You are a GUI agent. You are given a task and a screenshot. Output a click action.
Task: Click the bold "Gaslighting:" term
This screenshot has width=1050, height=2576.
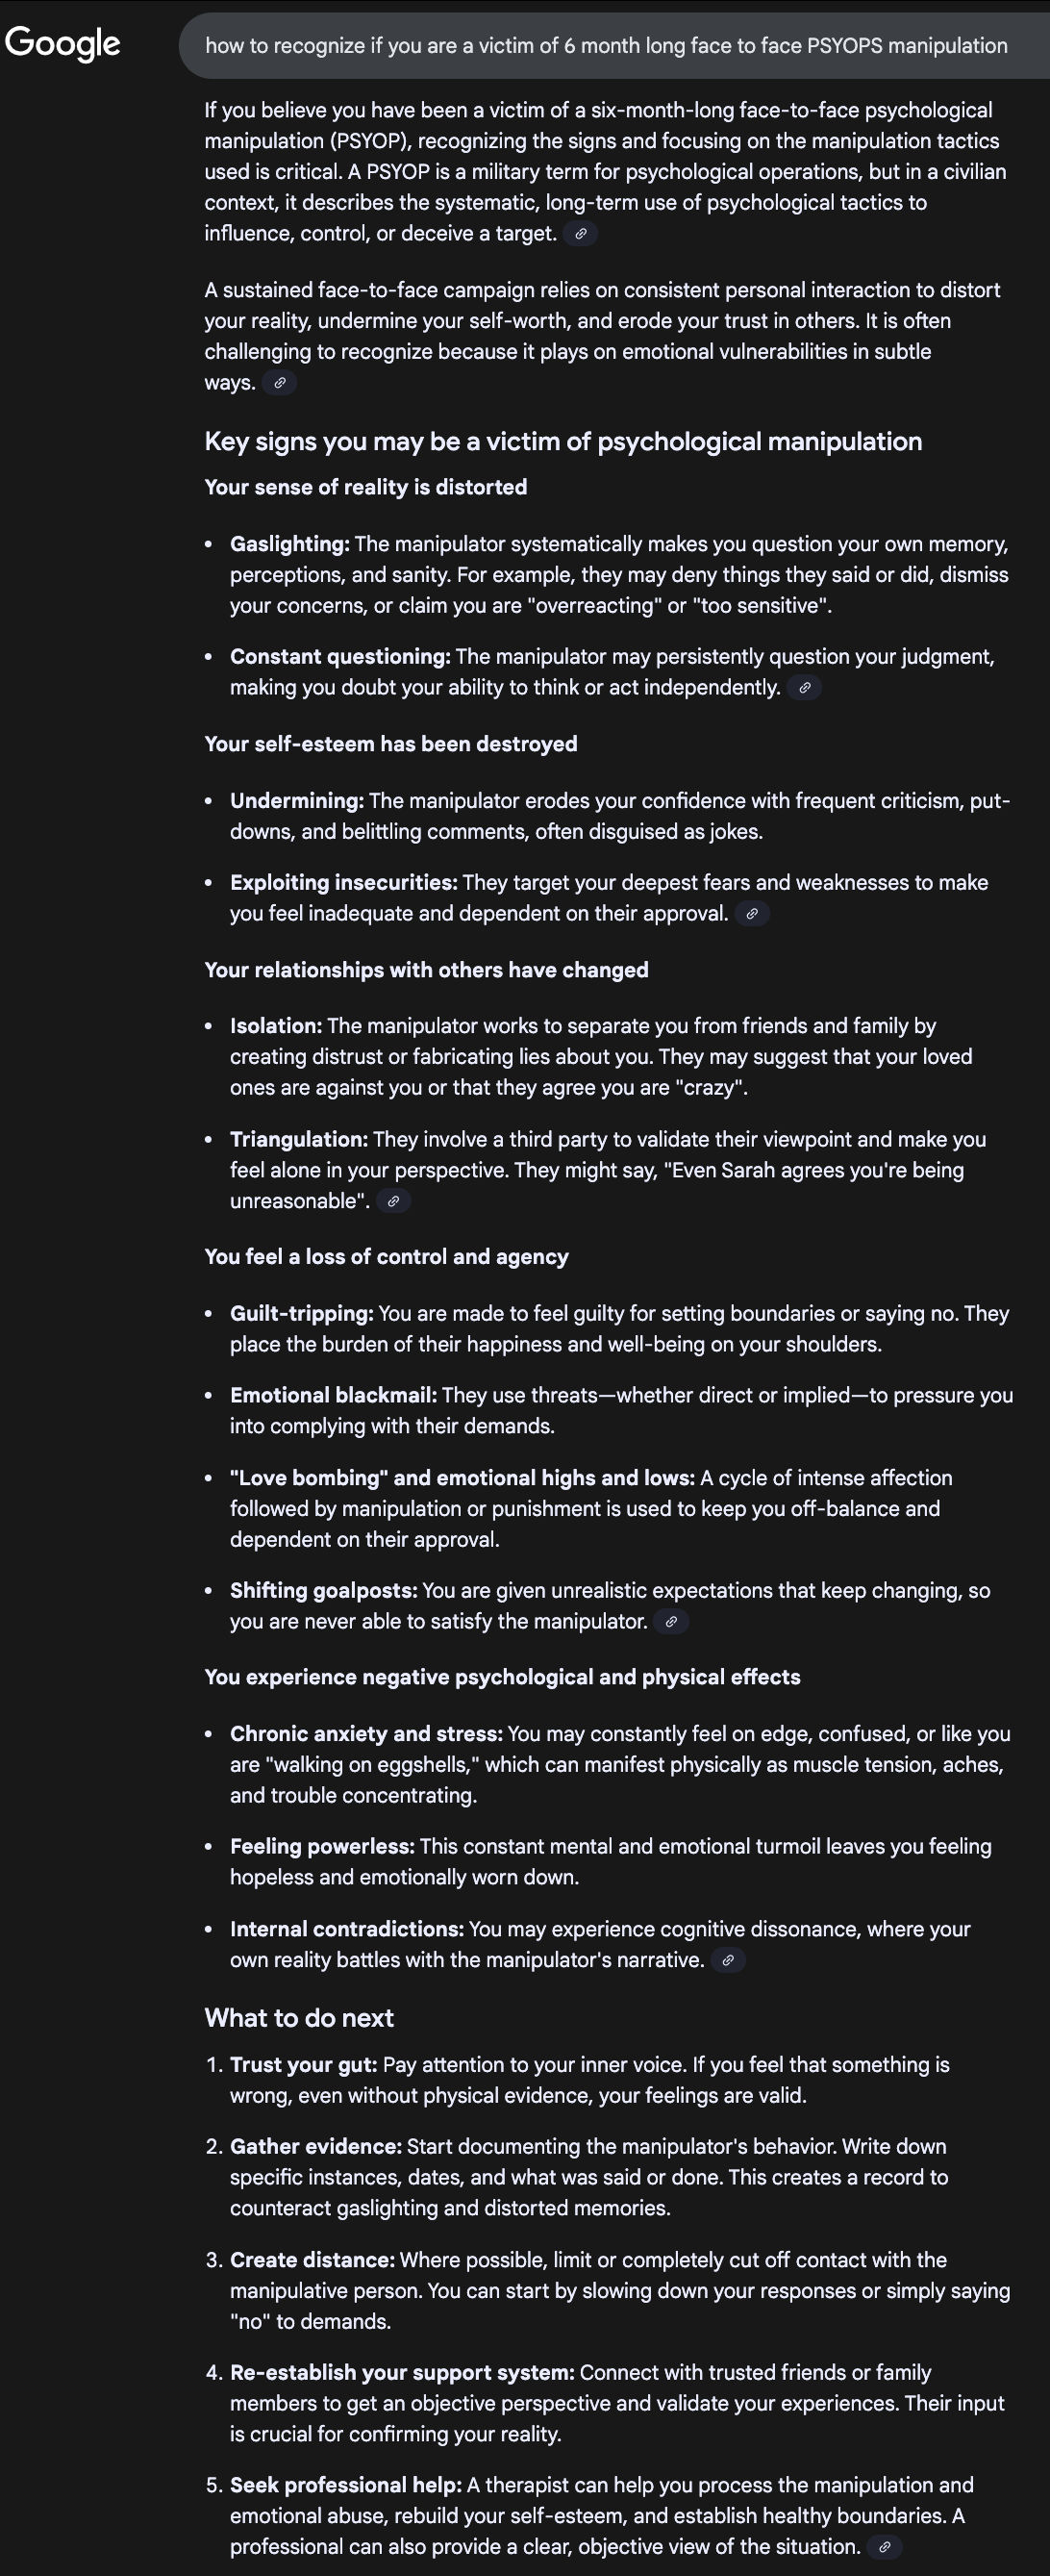pos(289,544)
